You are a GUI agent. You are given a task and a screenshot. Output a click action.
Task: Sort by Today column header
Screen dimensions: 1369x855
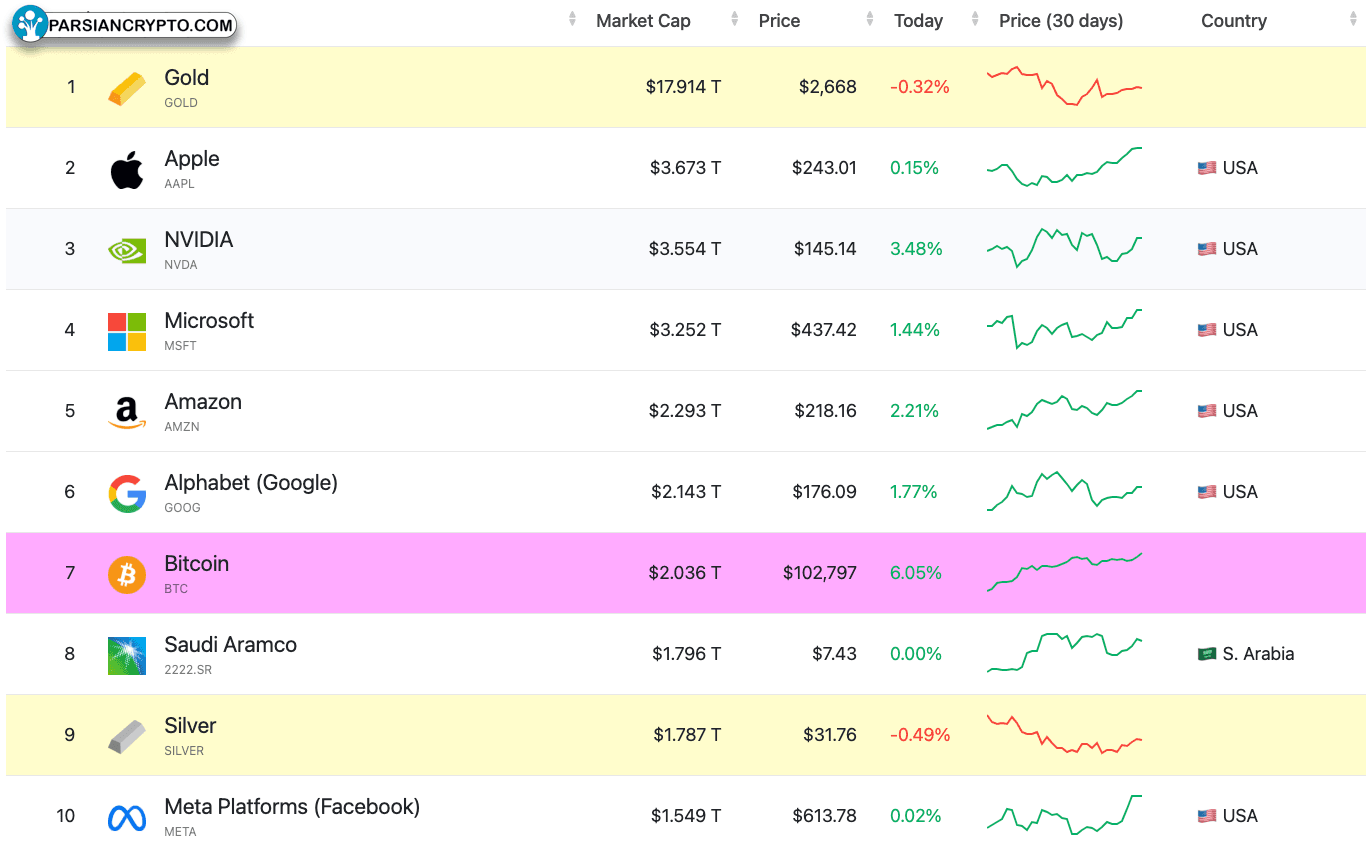point(918,21)
